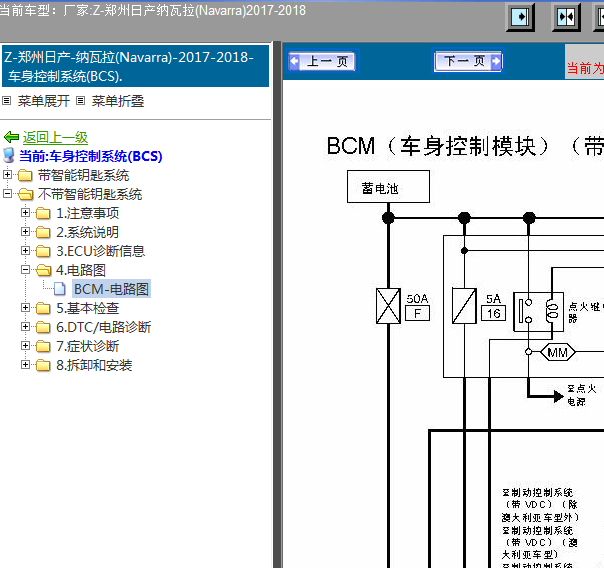604x568 pixels.
Task: Click folder icon of 5.基本检查
Action: coord(43,308)
